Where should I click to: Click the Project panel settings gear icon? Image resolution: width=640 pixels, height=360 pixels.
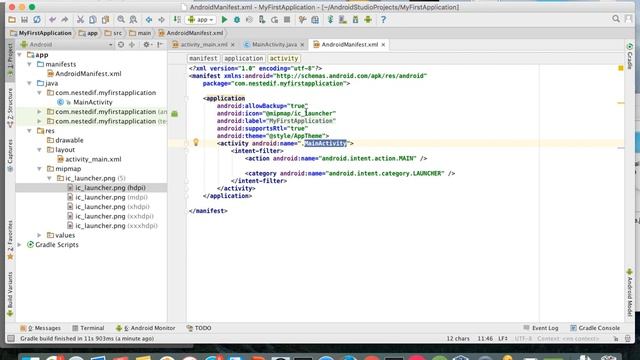pos(146,44)
